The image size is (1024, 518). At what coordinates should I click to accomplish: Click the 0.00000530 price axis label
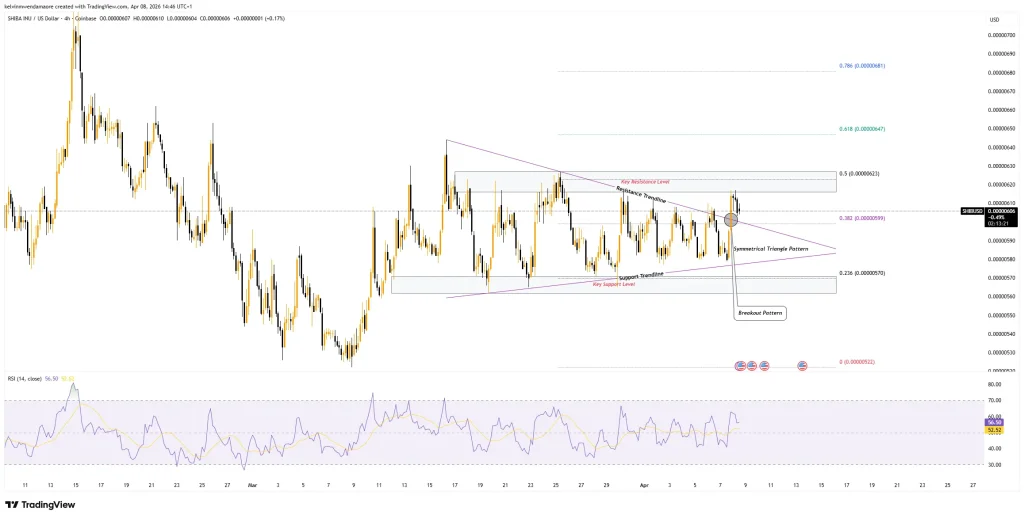coord(1001,353)
